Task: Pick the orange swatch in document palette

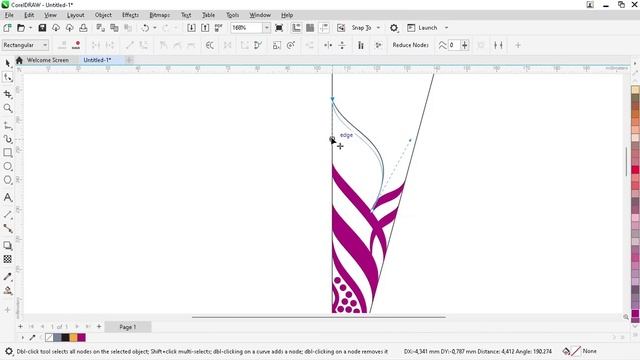Action: tap(73, 338)
